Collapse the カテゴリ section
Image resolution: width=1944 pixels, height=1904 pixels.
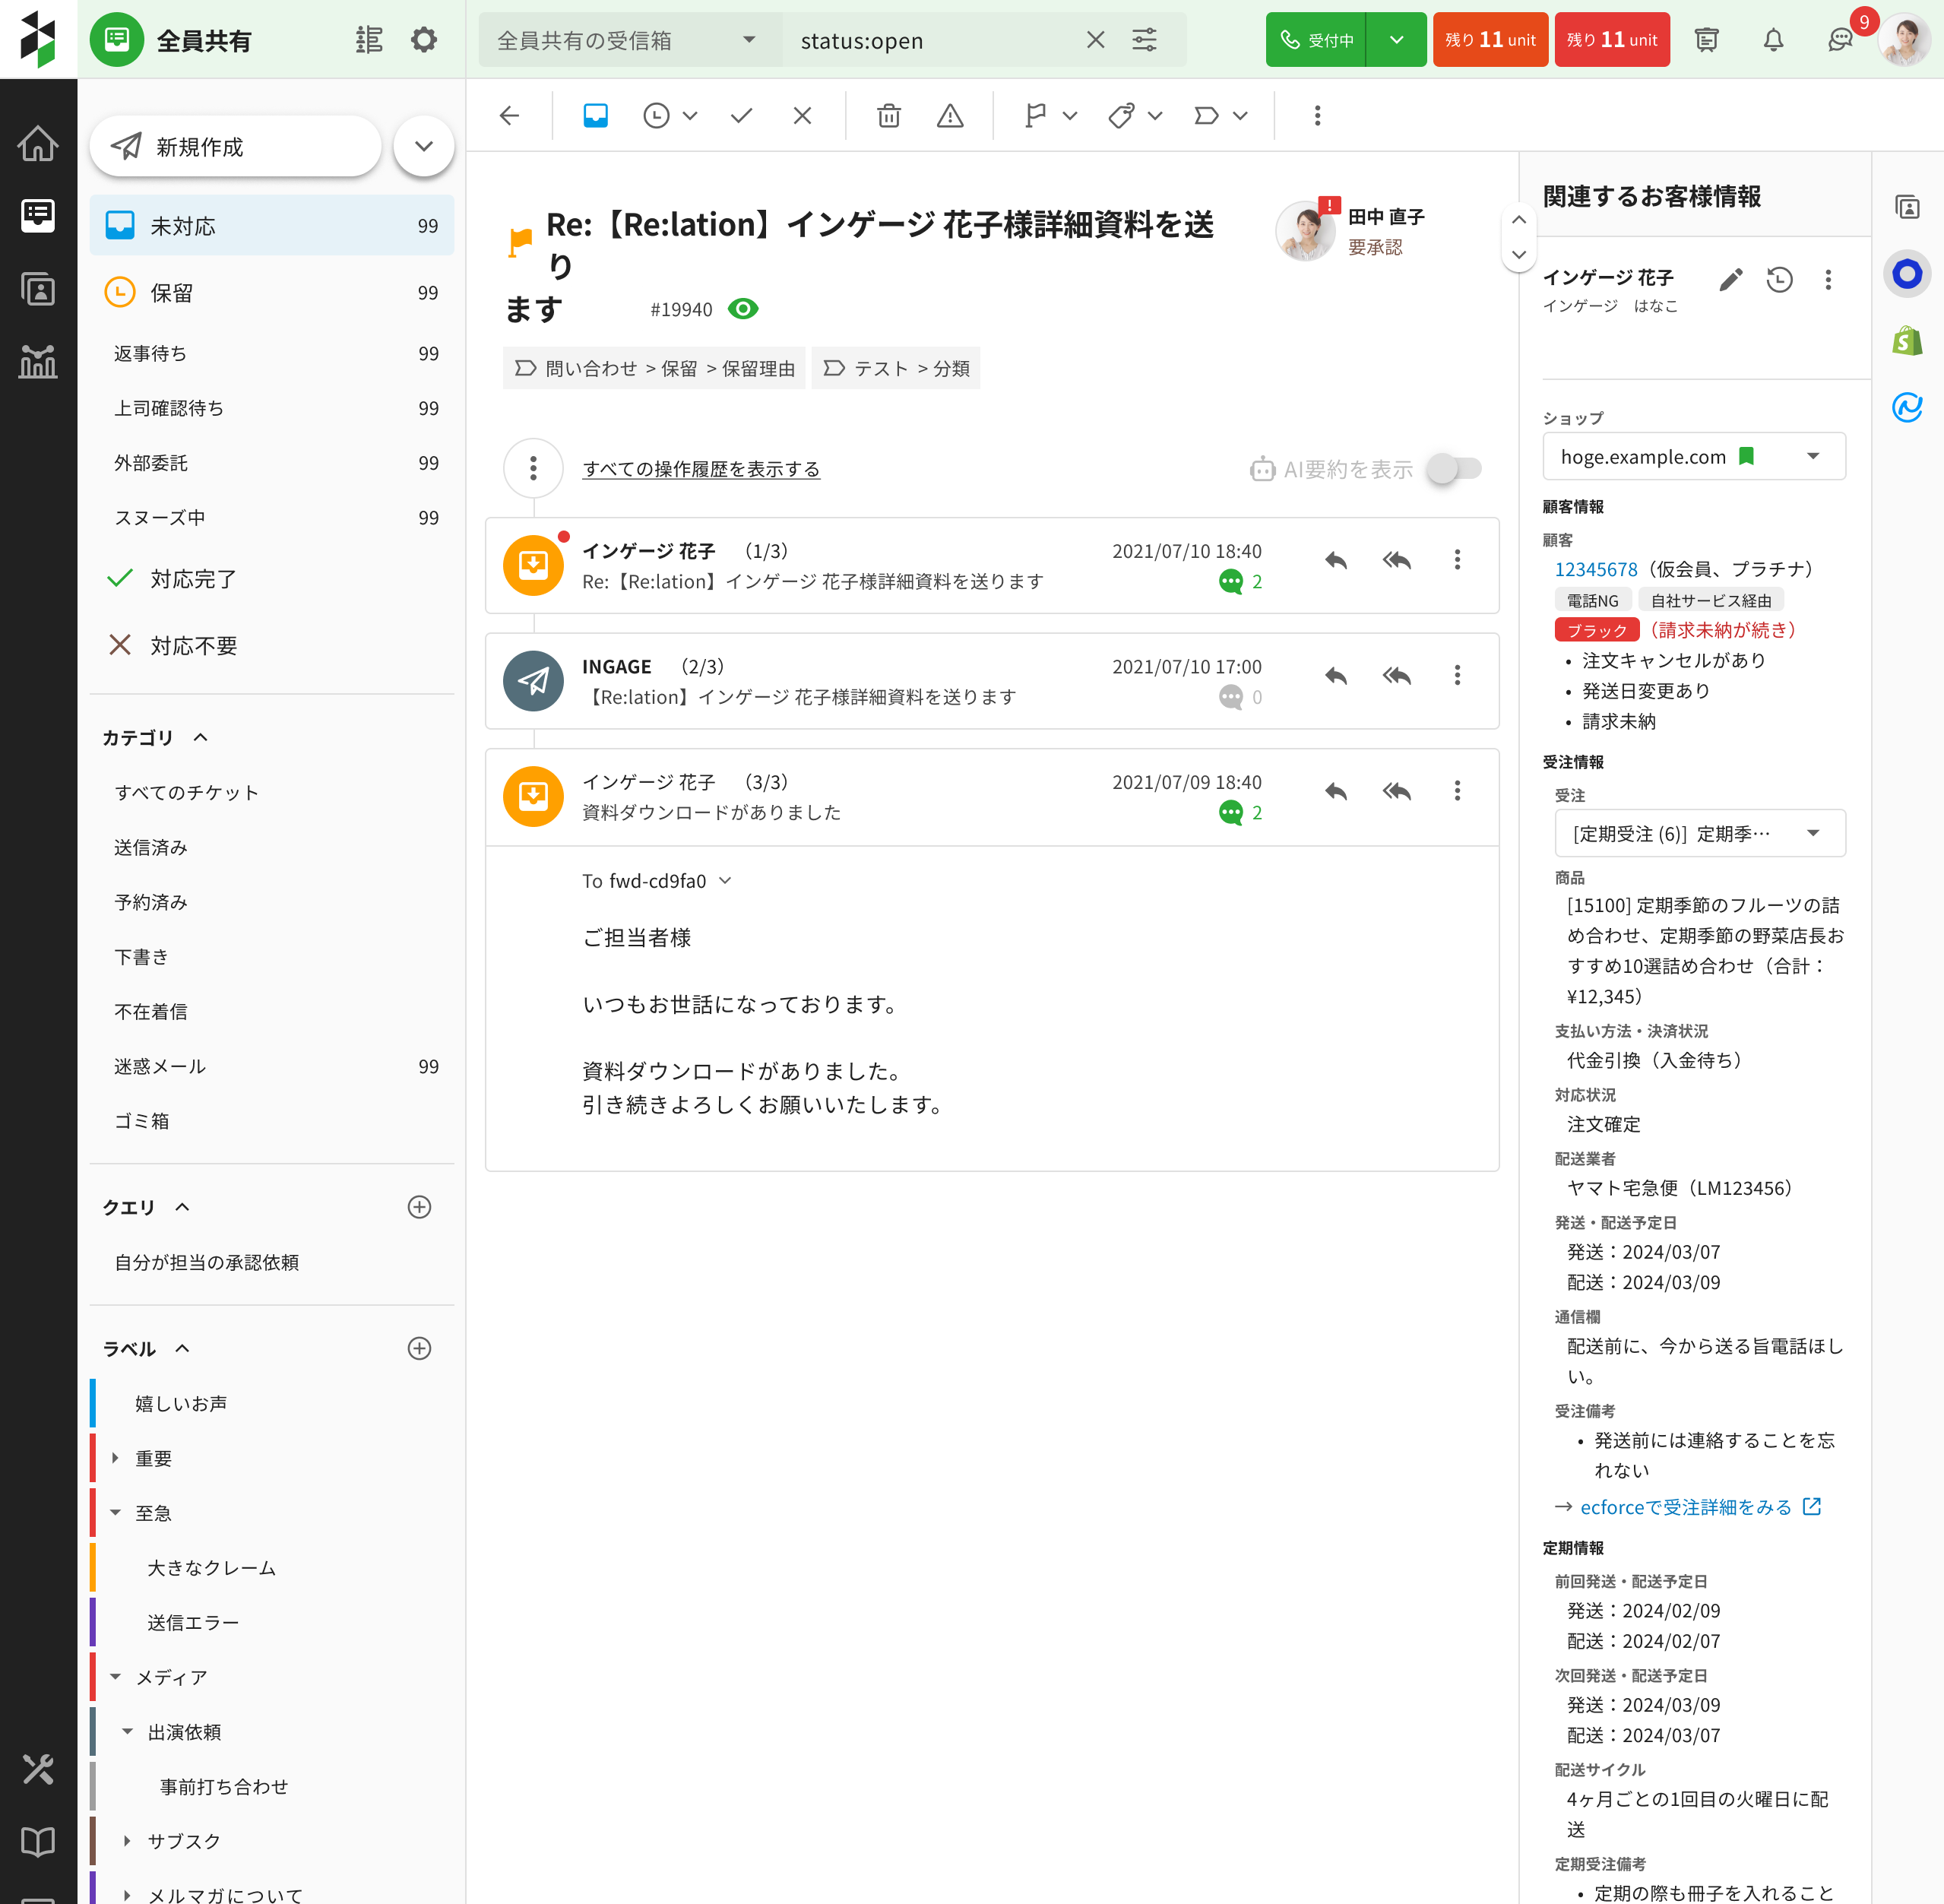coord(200,737)
